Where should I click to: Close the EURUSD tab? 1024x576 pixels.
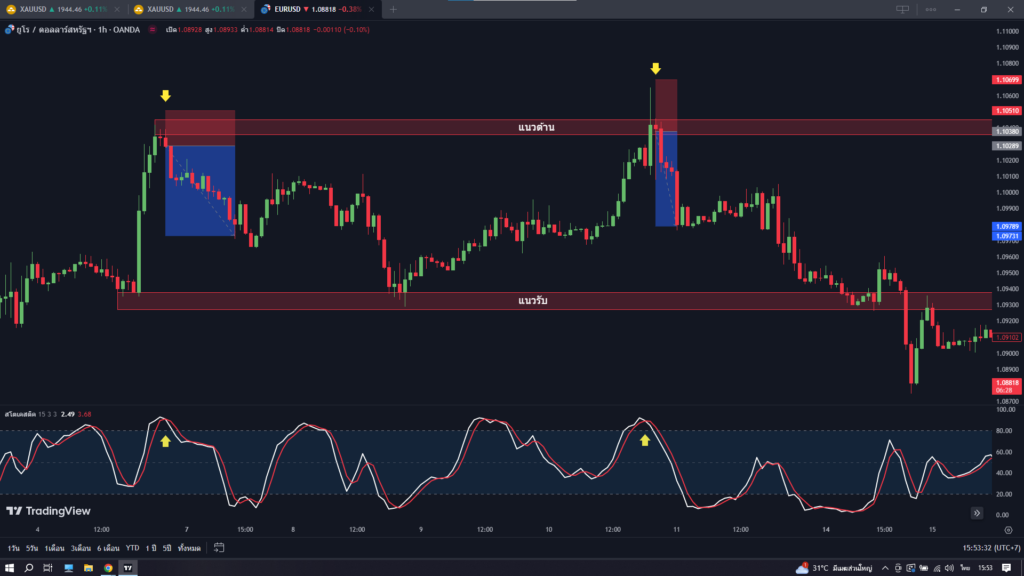click(x=371, y=9)
